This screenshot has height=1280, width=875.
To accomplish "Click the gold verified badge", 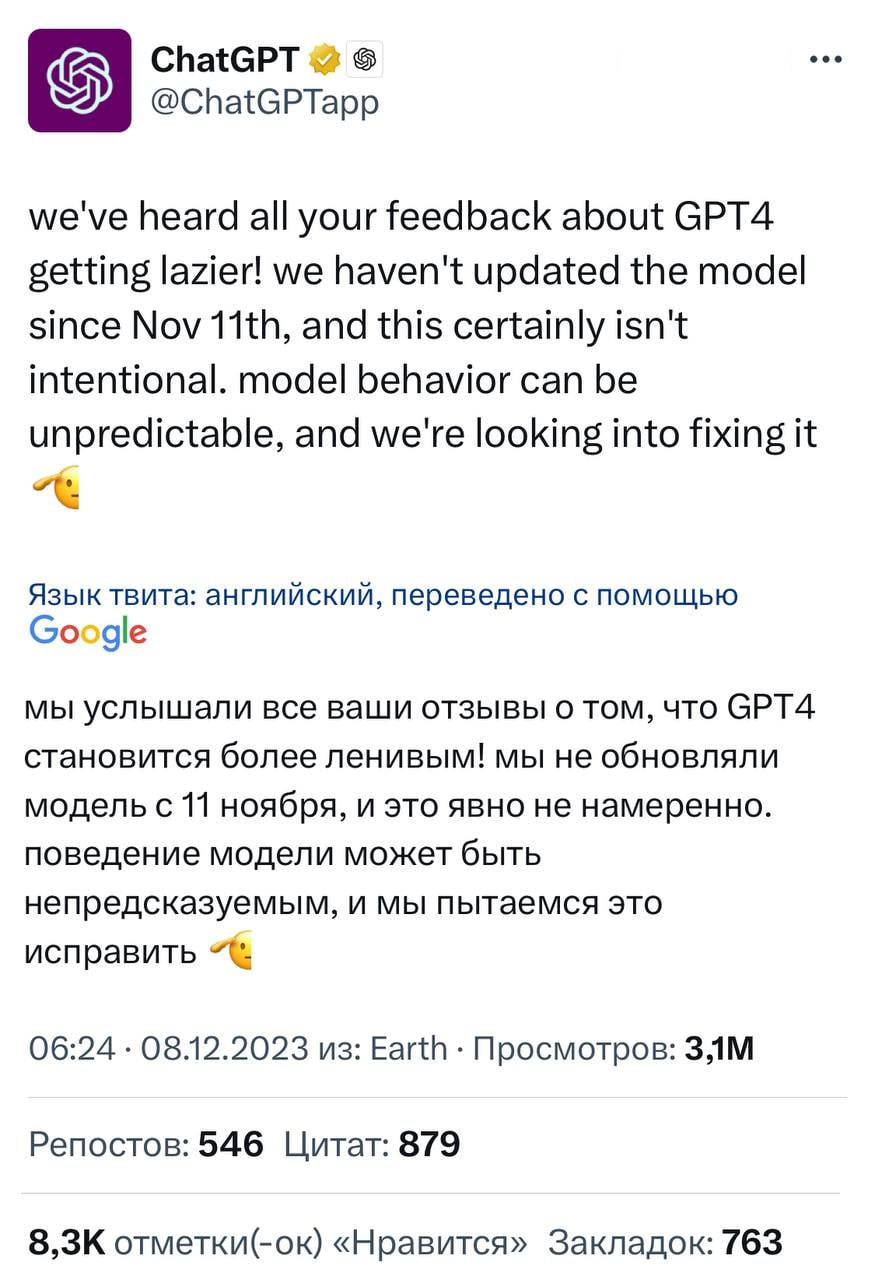I will point(324,61).
